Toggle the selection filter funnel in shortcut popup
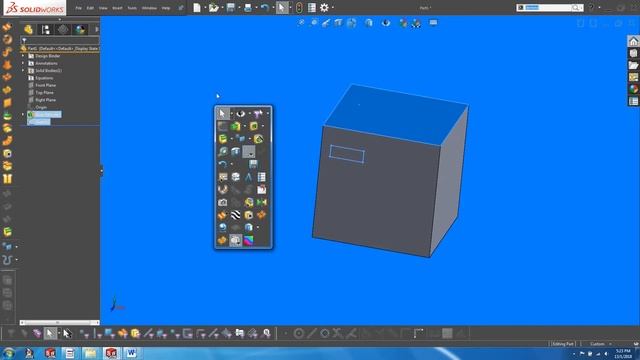This screenshot has width=640, height=360. pos(258,113)
